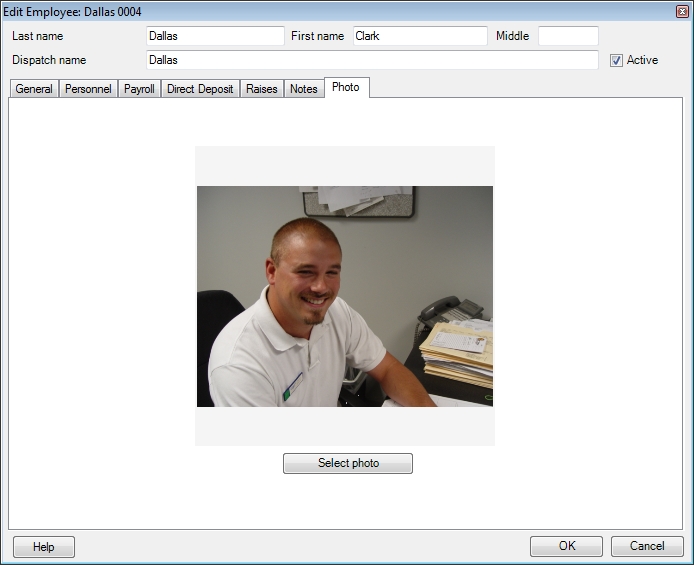The width and height of the screenshot is (694, 565).
Task: Open Help for this dialog
Action: tap(44, 547)
